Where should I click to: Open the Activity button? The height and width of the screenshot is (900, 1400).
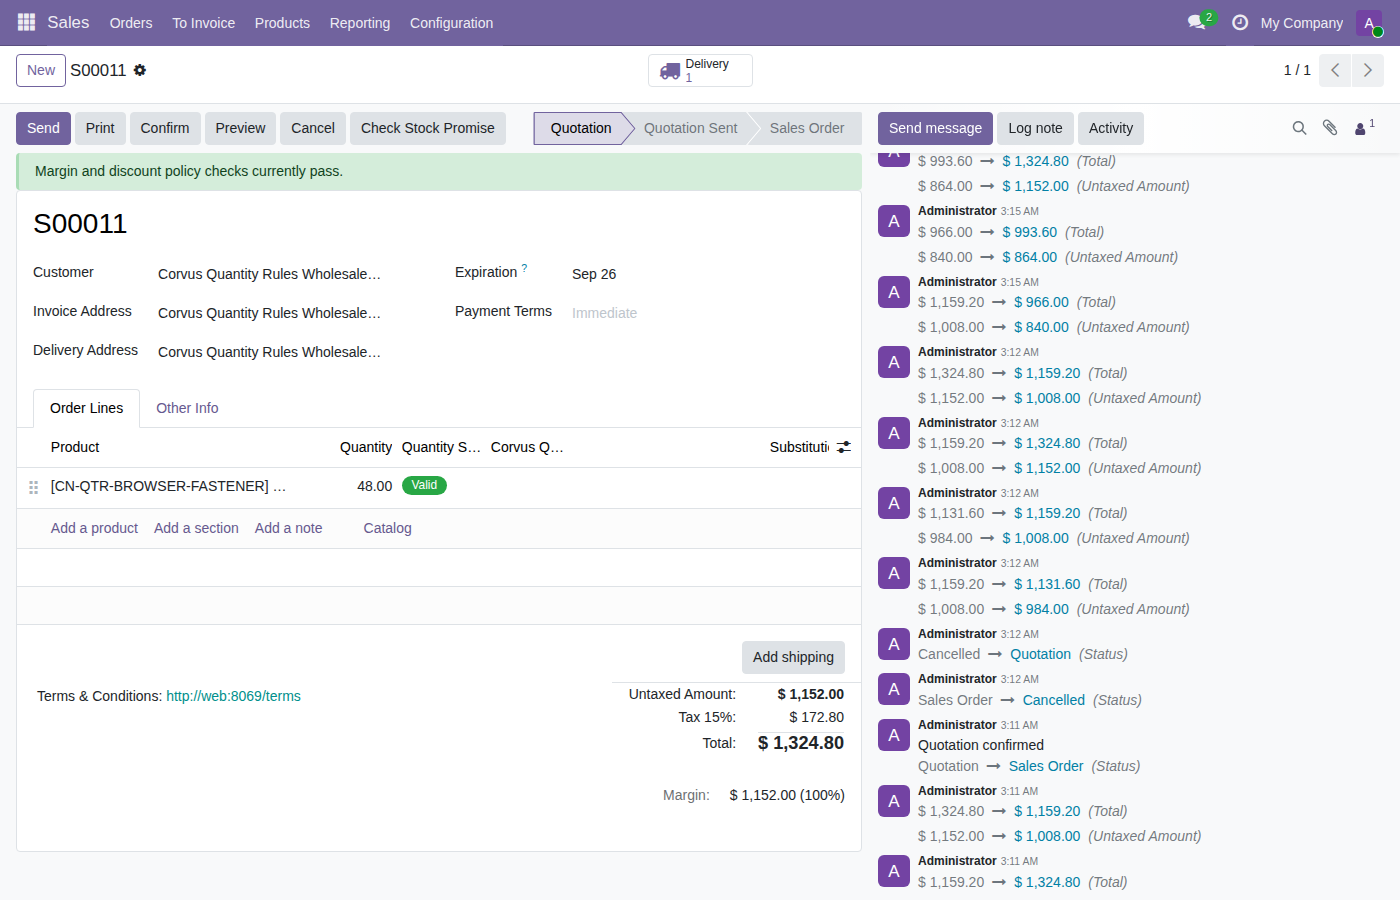point(1111,128)
